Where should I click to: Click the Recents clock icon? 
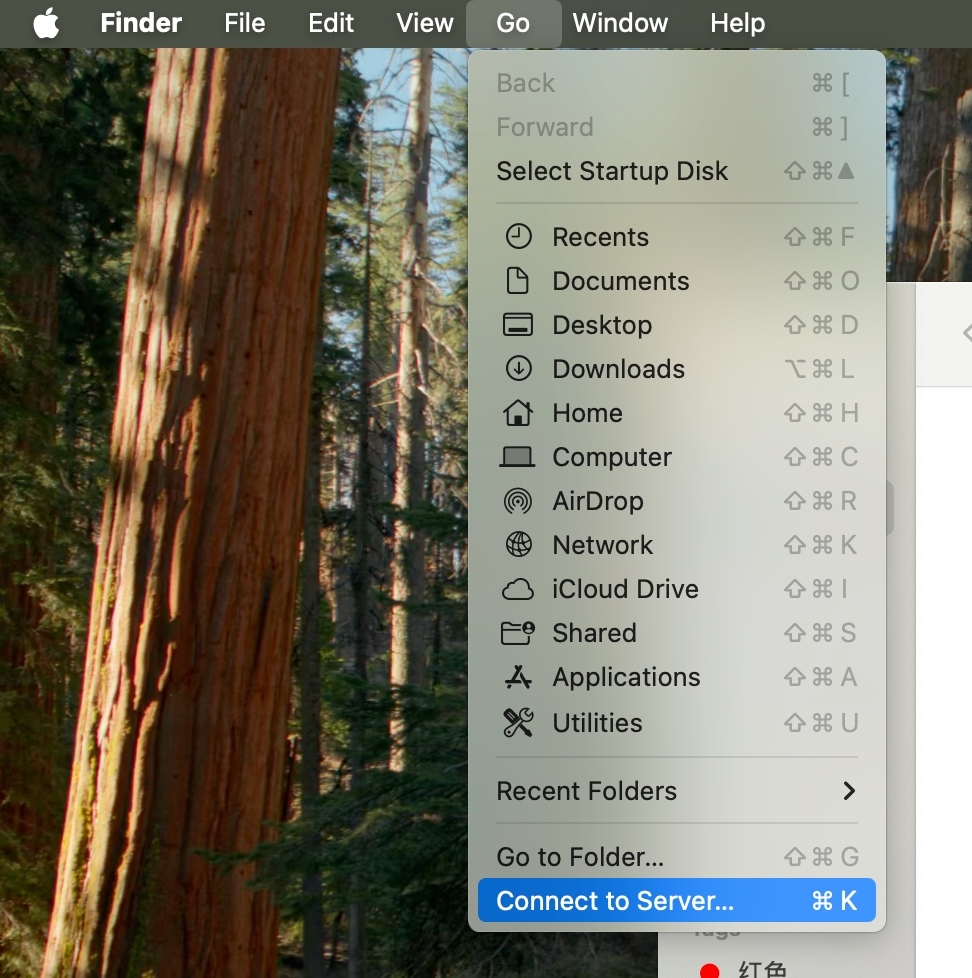(518, 237)
